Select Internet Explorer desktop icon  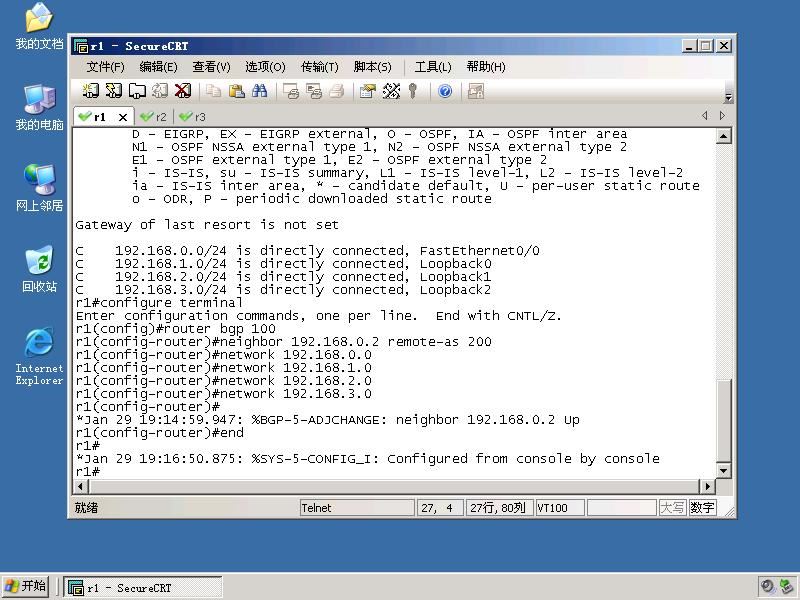pyautogui.click(x=39, y=356)
